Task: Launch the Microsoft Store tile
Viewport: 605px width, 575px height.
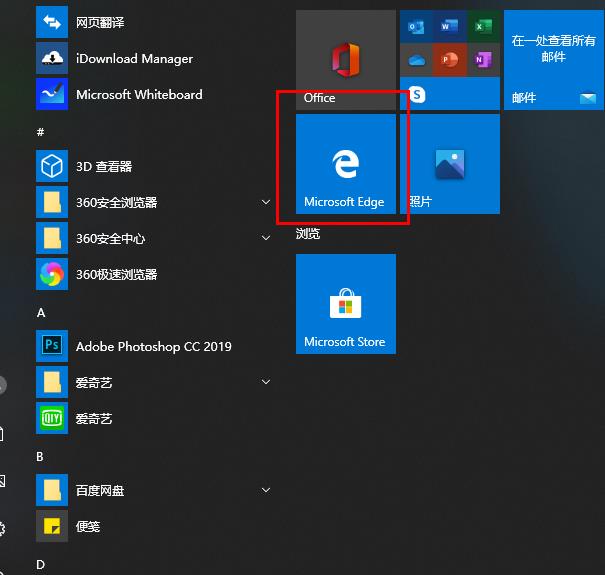Action: click(345, 304)
